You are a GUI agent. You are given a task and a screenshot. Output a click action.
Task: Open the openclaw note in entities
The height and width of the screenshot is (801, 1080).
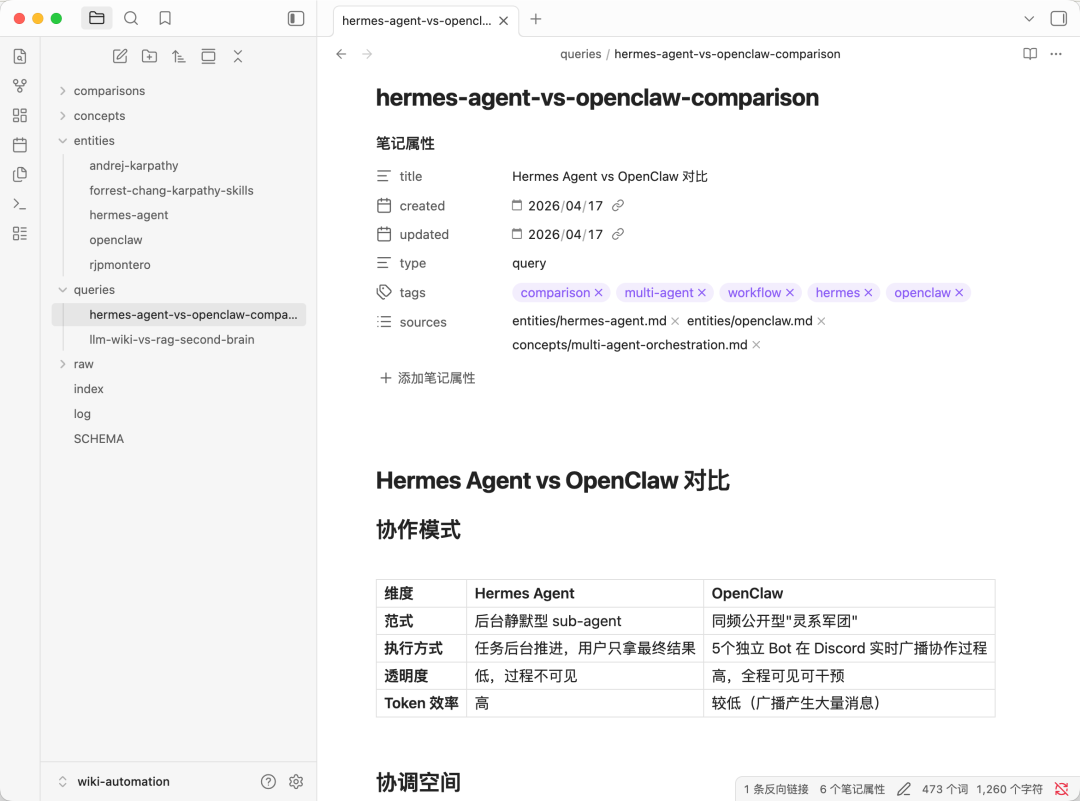click(x=116, y=240)
